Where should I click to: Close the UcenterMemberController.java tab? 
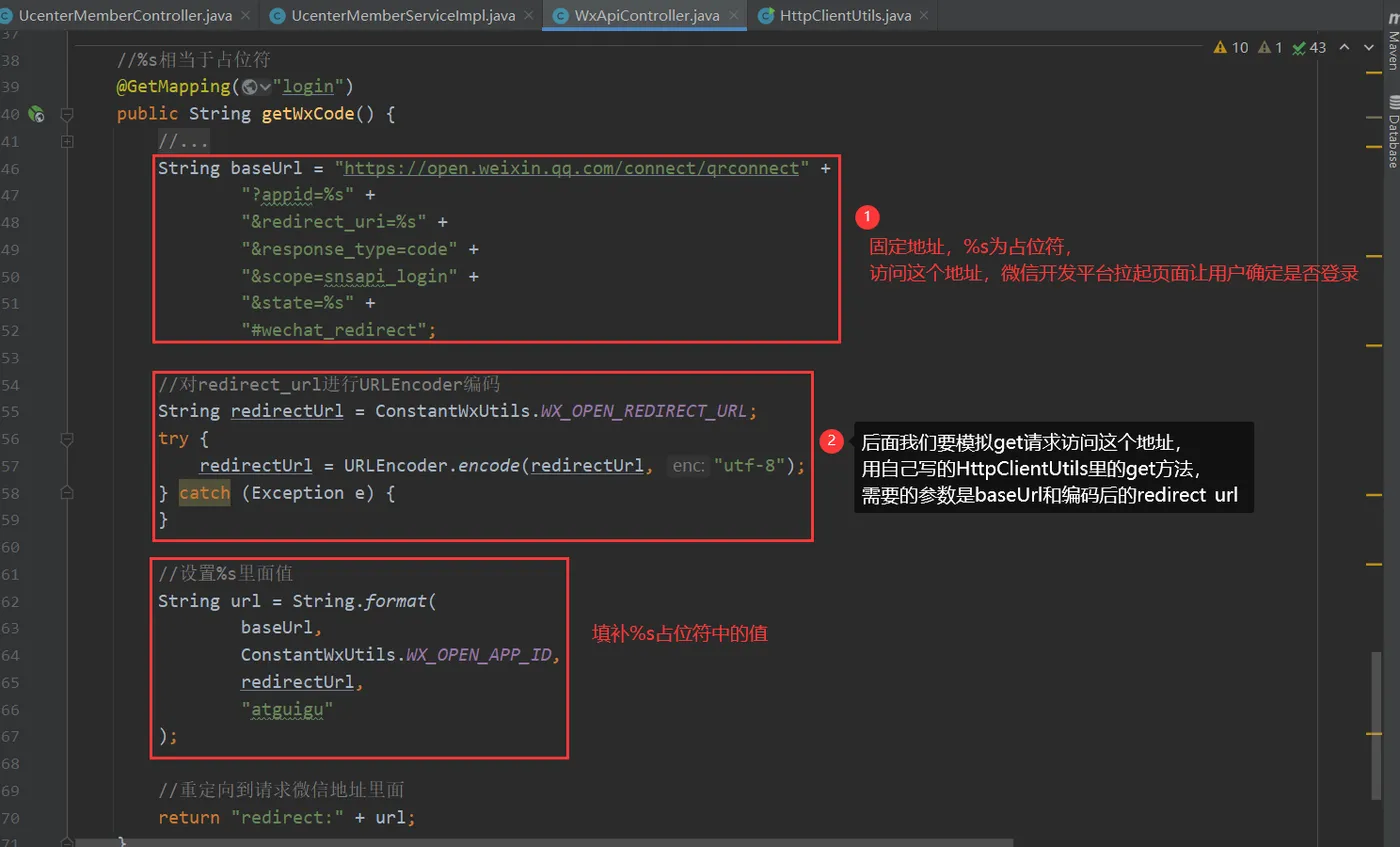pyautogui.click(x=246, y=16)
